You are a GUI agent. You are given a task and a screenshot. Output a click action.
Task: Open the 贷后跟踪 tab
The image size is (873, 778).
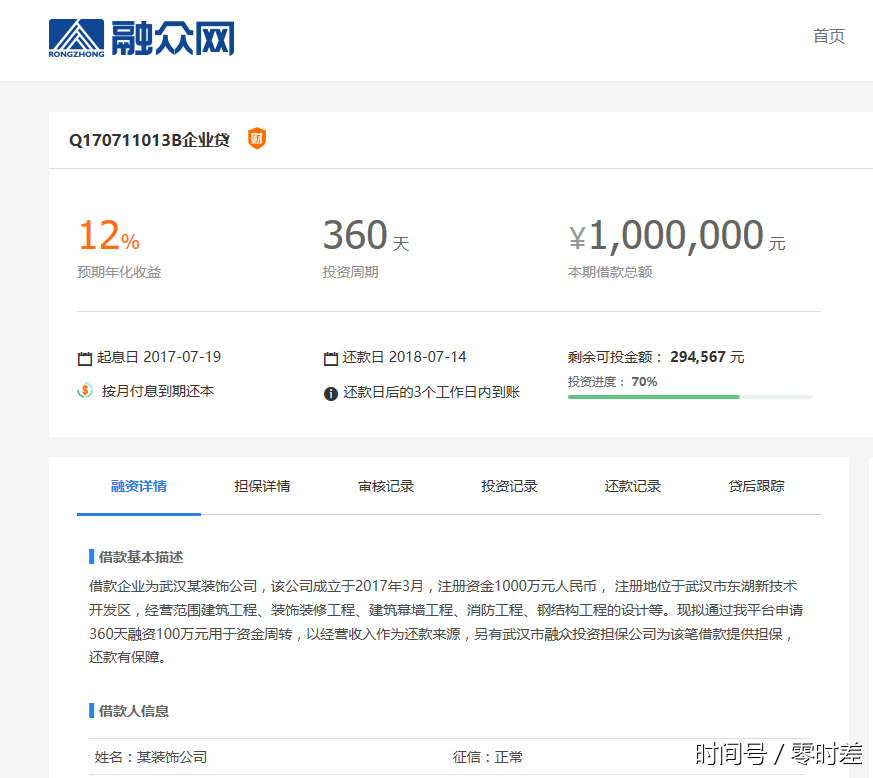[x=756, y=487]
